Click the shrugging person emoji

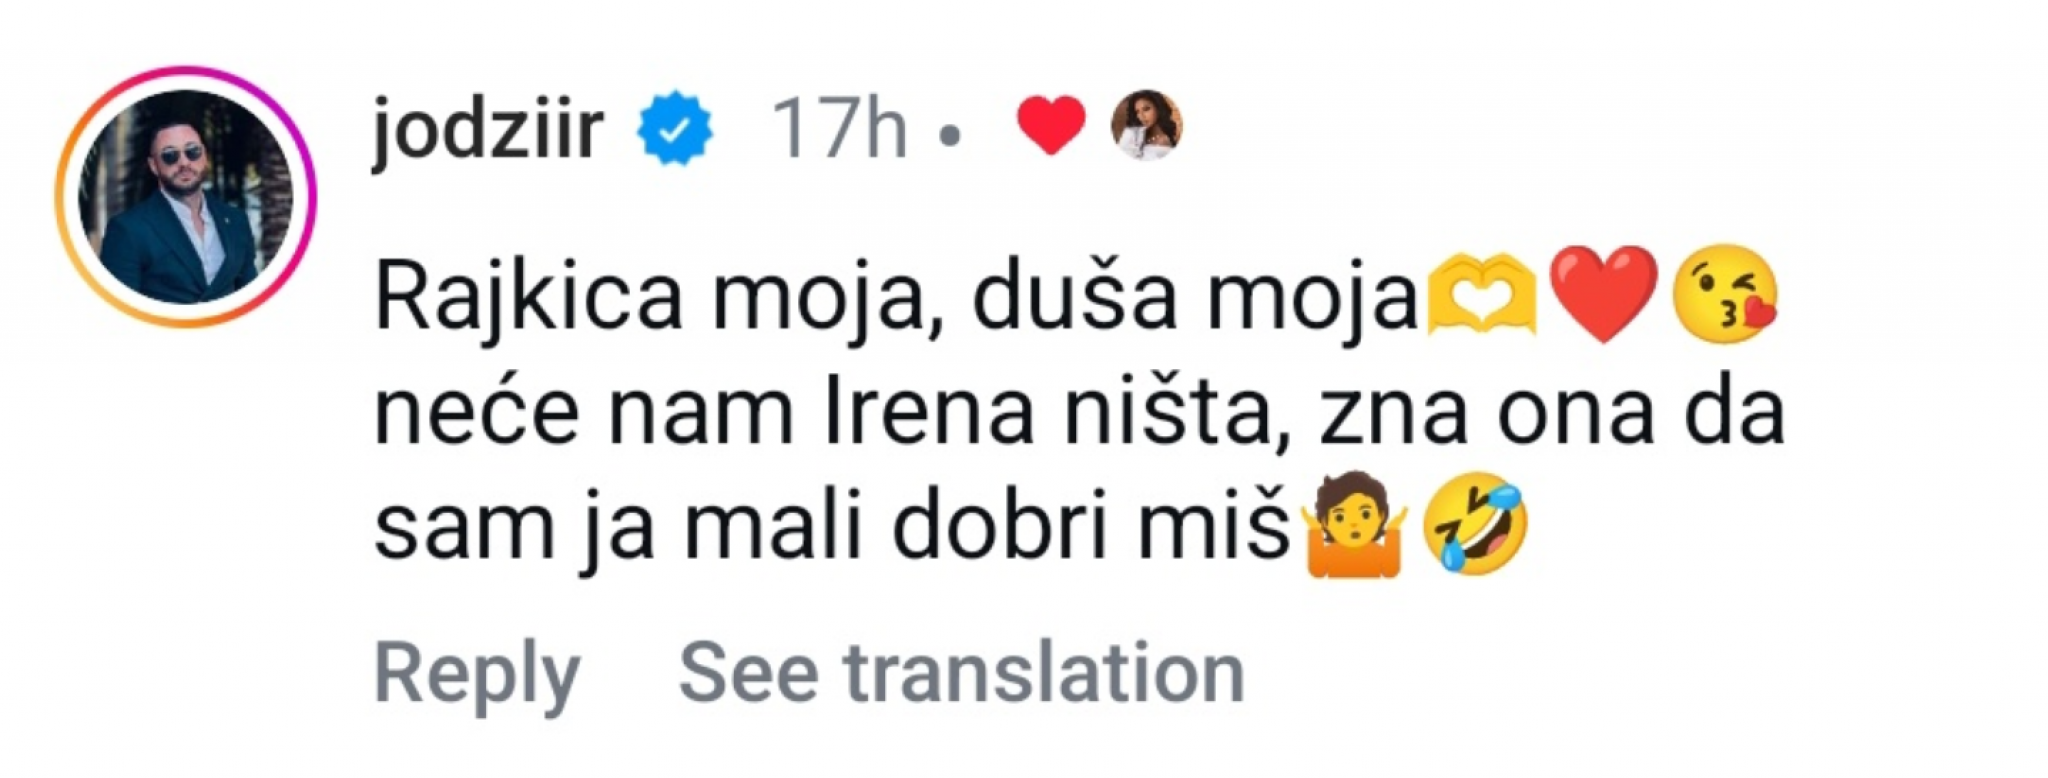(1353, 526)
